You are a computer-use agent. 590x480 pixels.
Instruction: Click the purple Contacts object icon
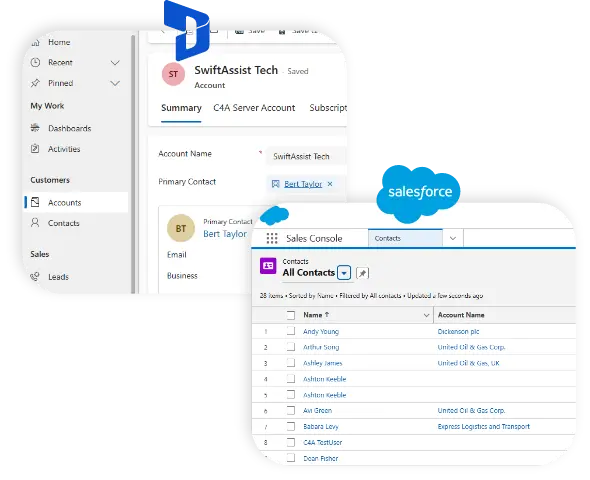pos(268,266)
